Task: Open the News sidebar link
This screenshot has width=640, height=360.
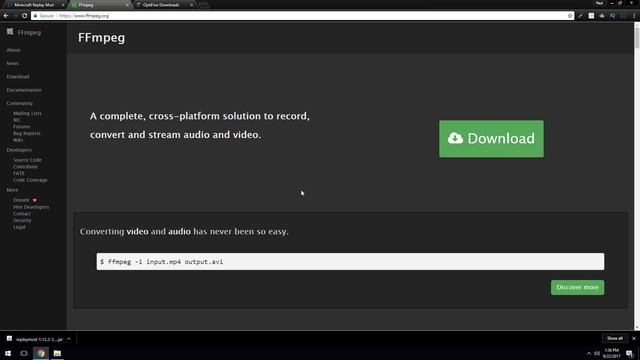Action: point(12,63)
